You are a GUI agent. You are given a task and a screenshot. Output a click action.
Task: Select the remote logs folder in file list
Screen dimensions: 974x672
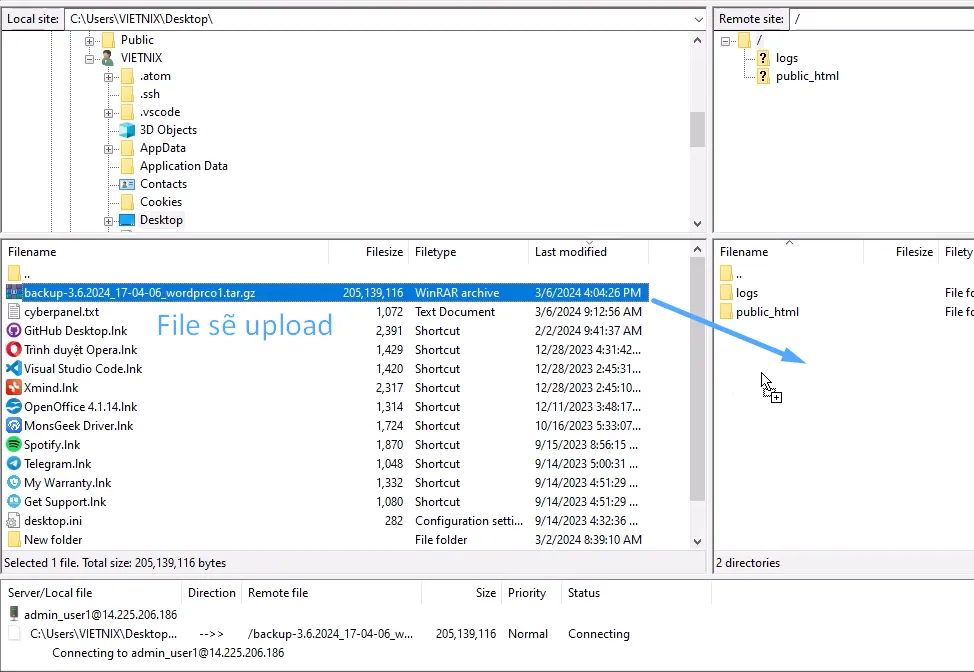tap(746, 293)
